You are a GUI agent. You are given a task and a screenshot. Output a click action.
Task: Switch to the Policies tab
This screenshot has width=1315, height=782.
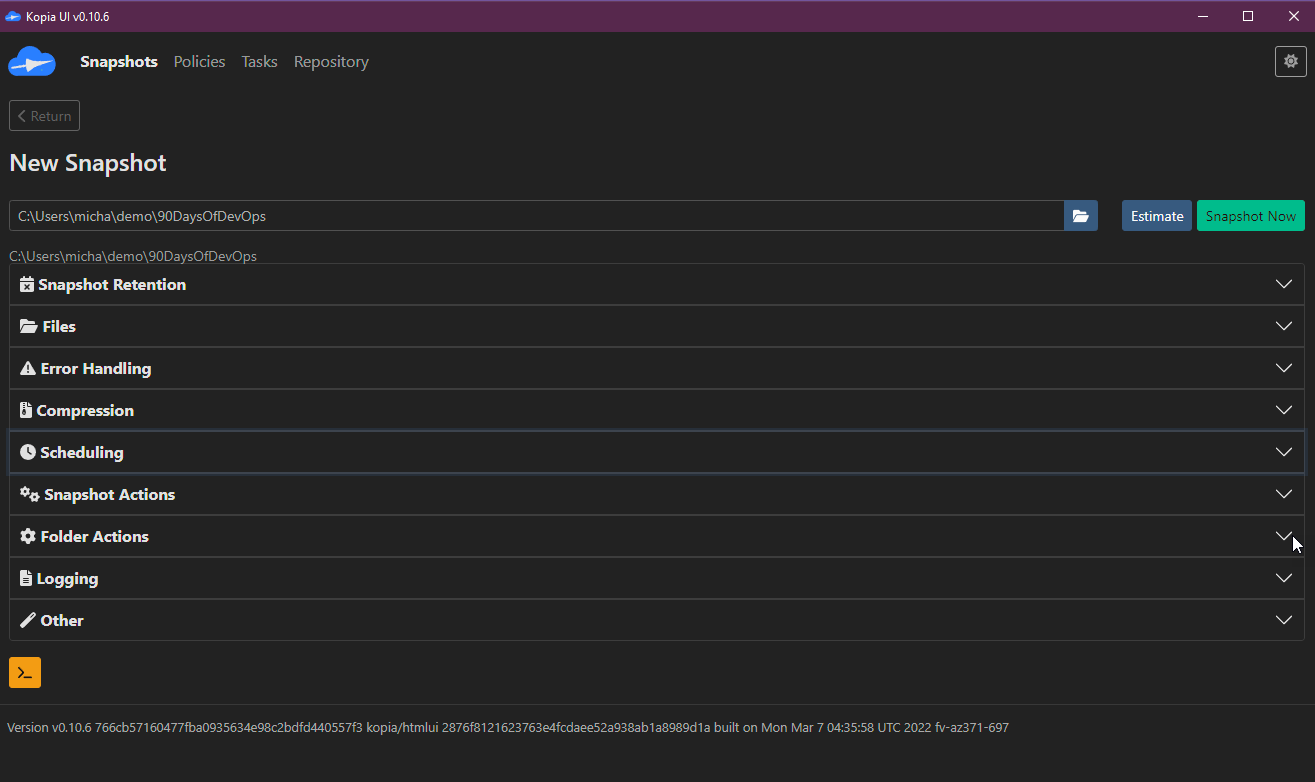click(x=199, y=62)
